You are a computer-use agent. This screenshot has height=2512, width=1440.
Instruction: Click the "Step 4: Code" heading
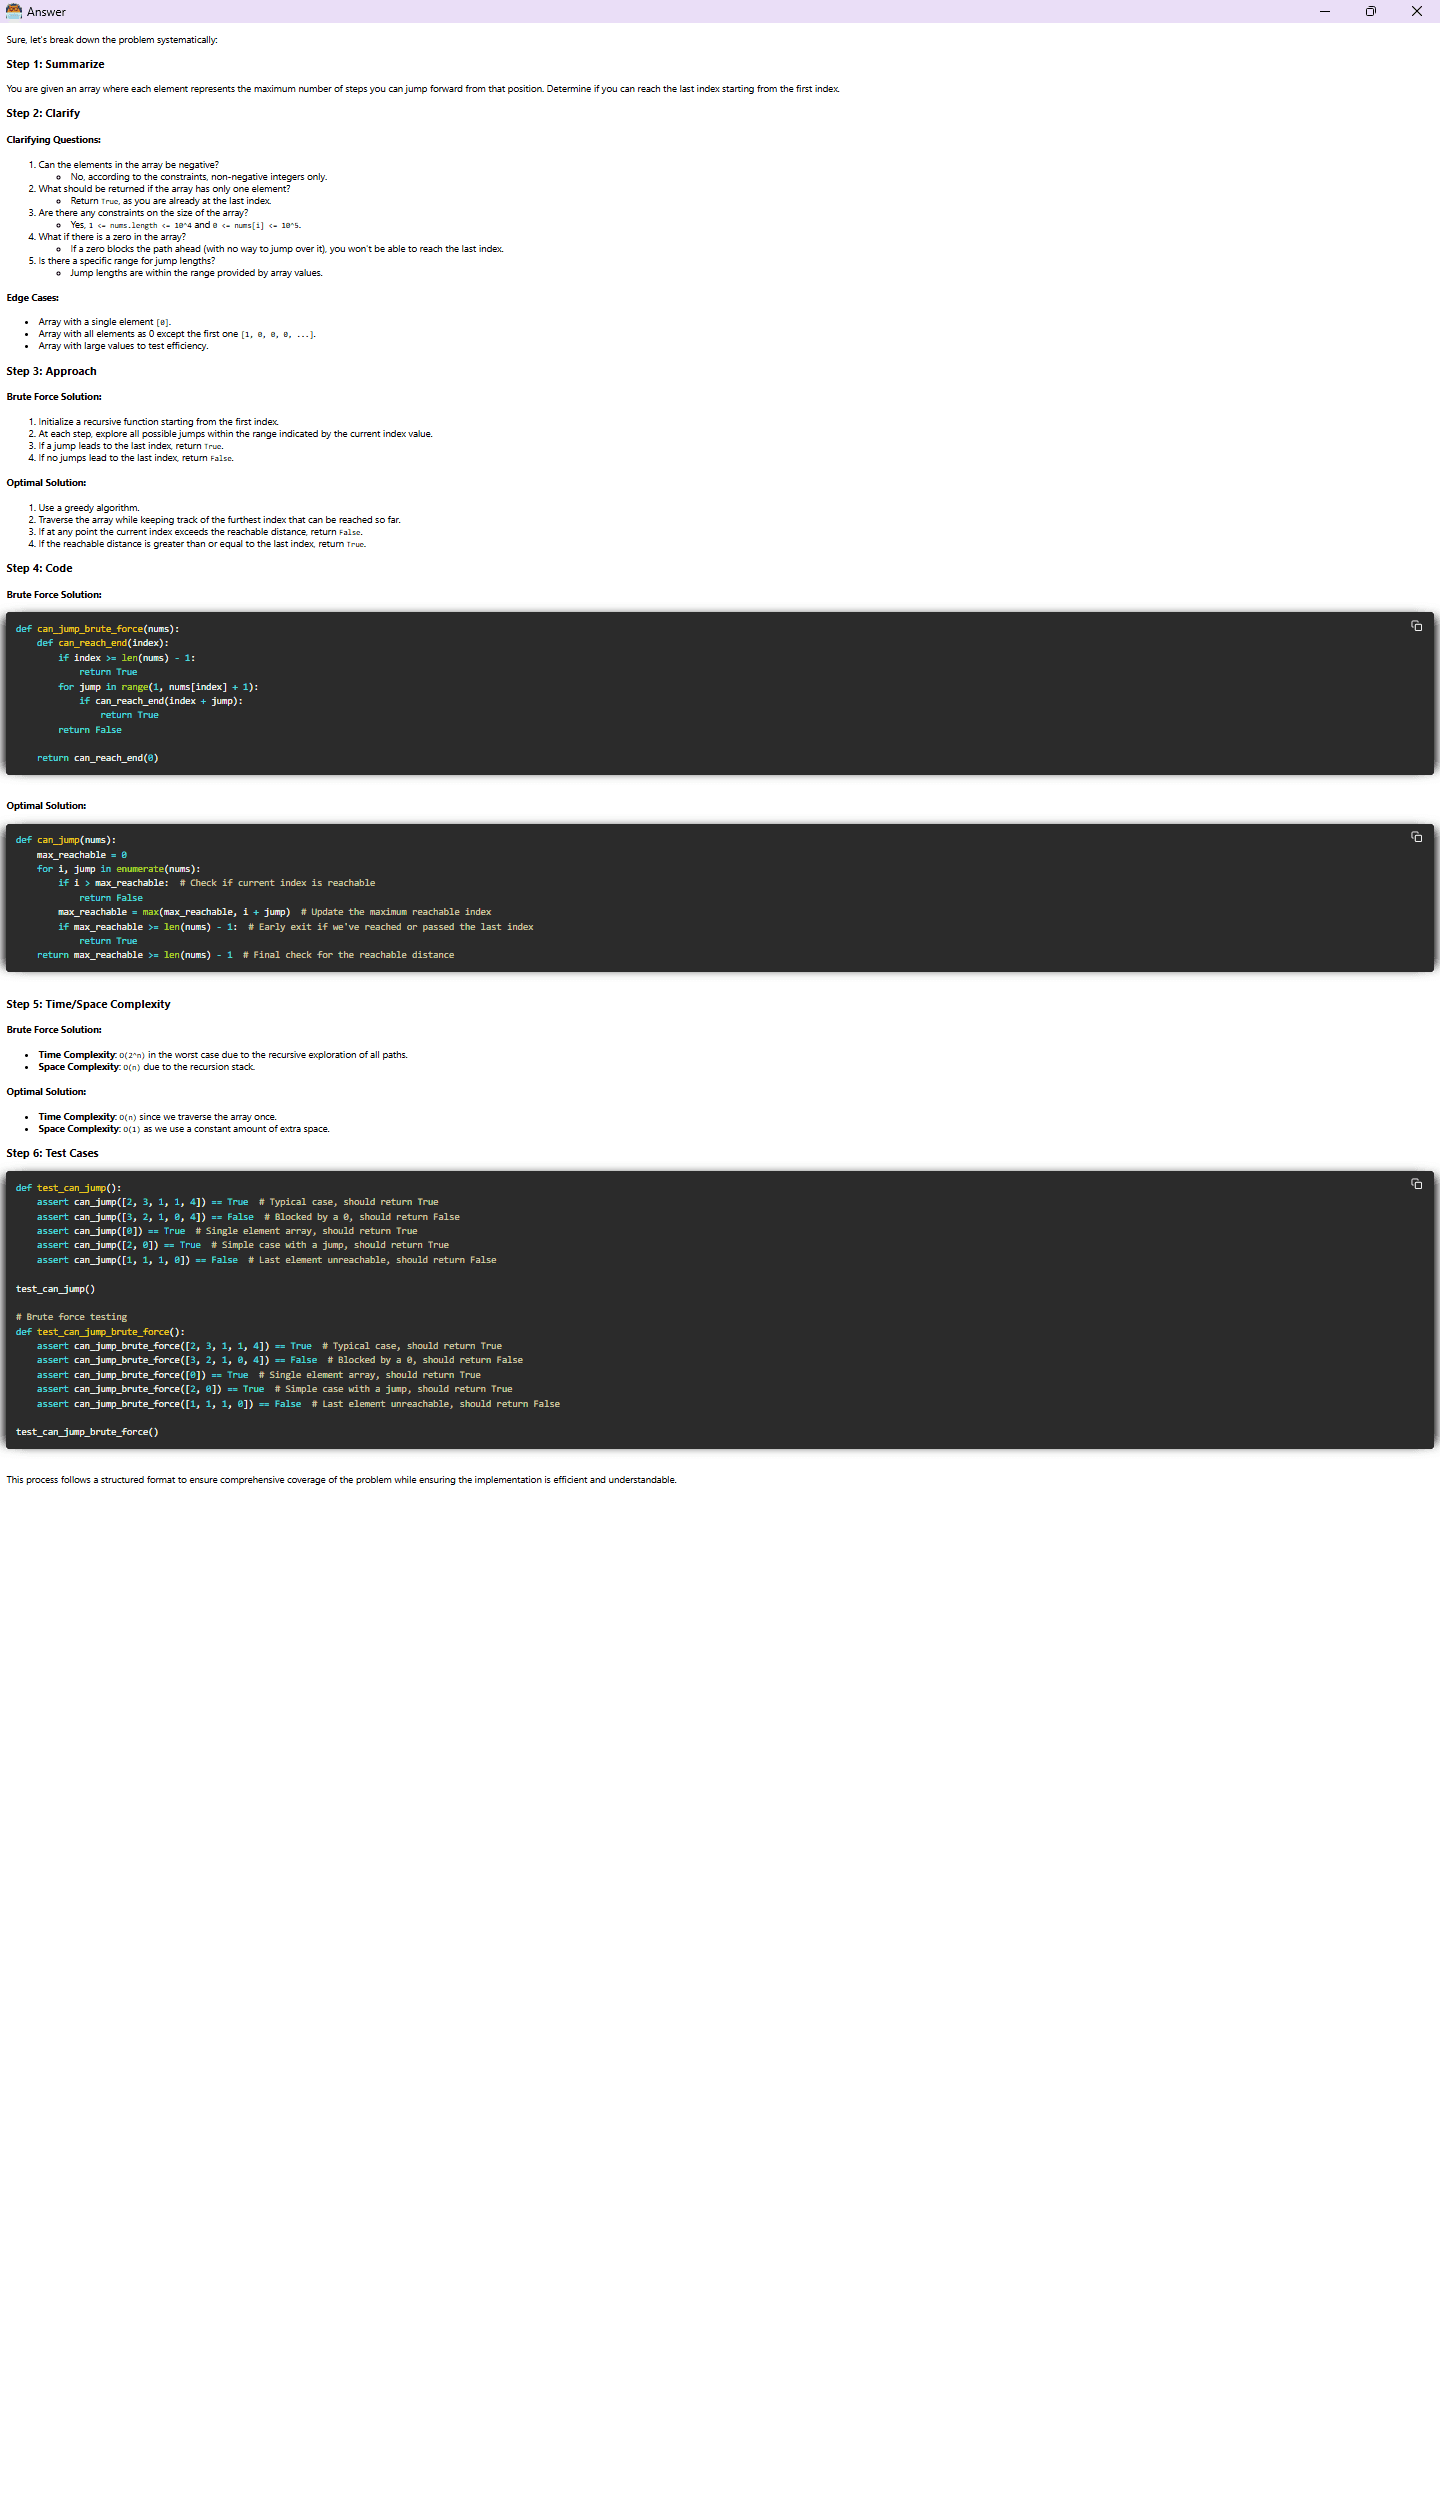pyautogui.click(x=39, y=568)
